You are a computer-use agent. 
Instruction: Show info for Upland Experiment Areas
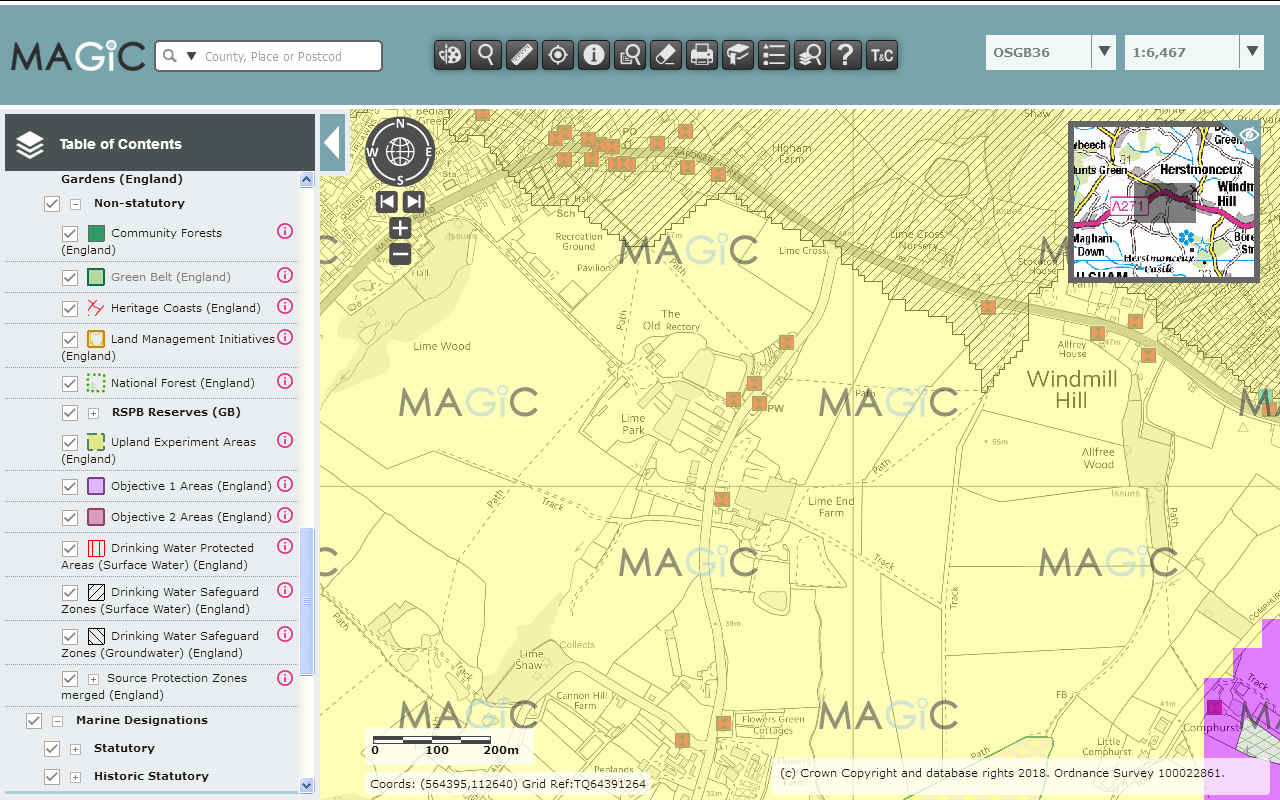[284, 440]
